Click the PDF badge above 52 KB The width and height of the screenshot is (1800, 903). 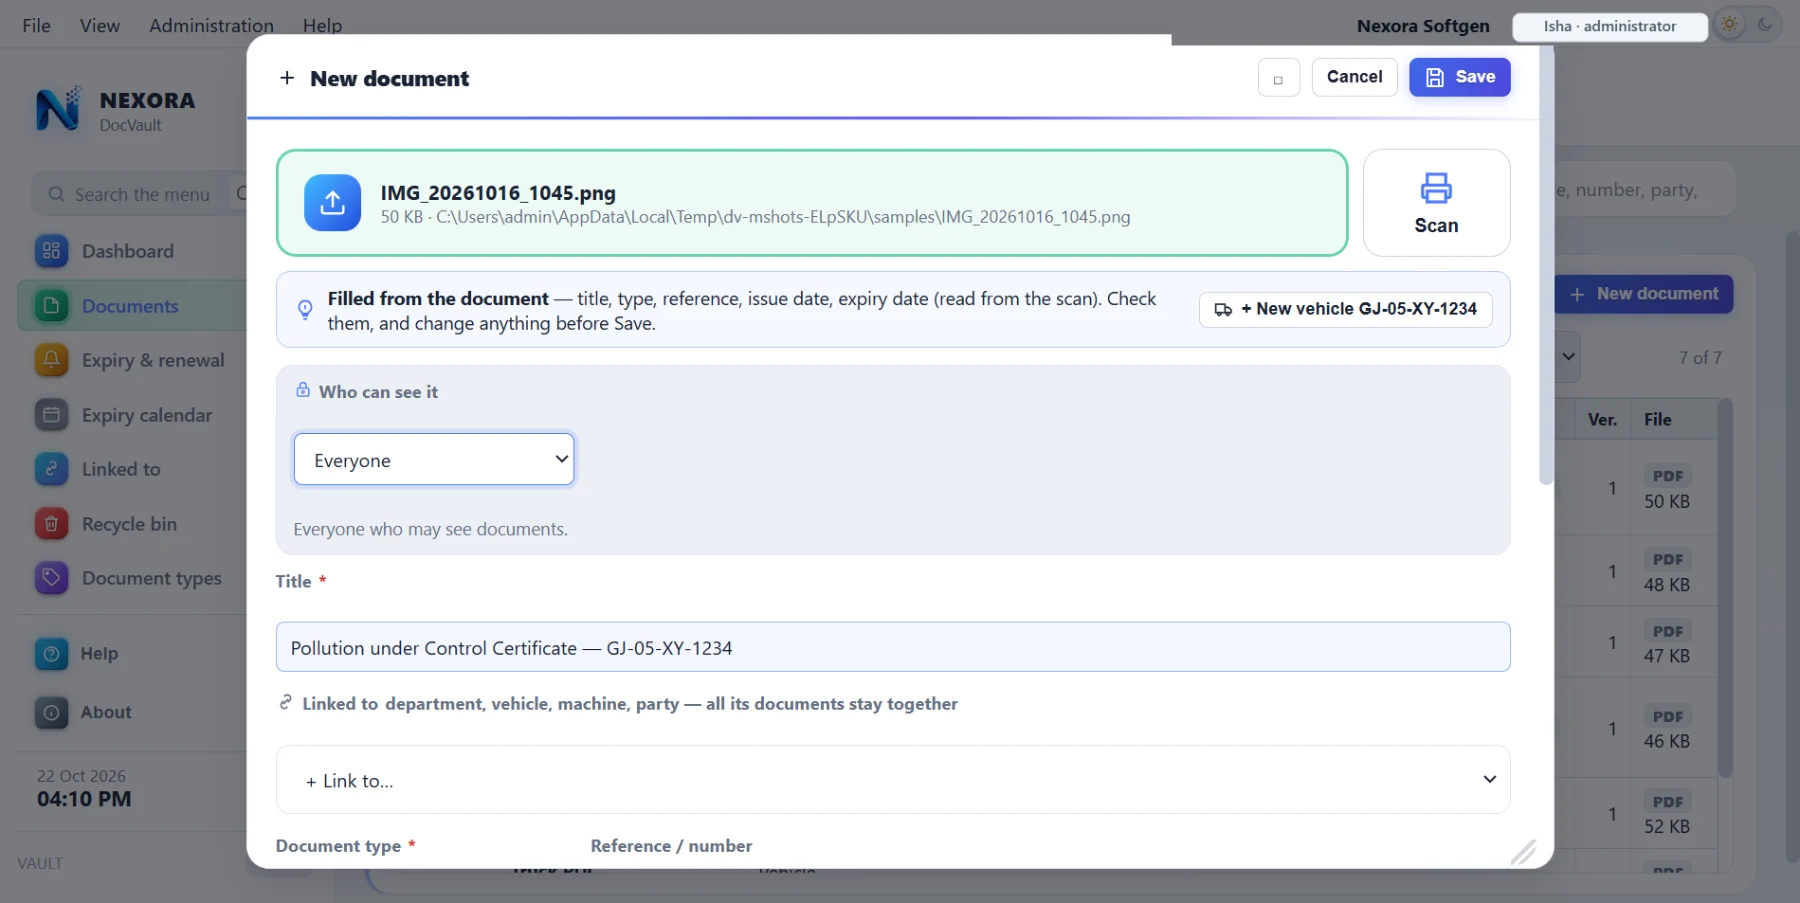pos(1667,802)
